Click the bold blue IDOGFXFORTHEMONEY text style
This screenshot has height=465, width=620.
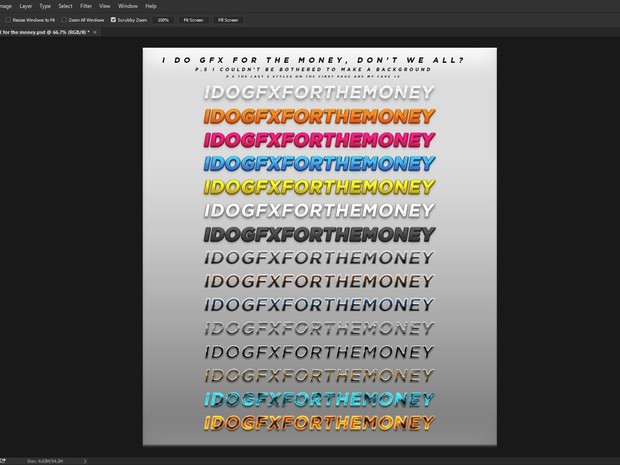click(x=319, y=163)
